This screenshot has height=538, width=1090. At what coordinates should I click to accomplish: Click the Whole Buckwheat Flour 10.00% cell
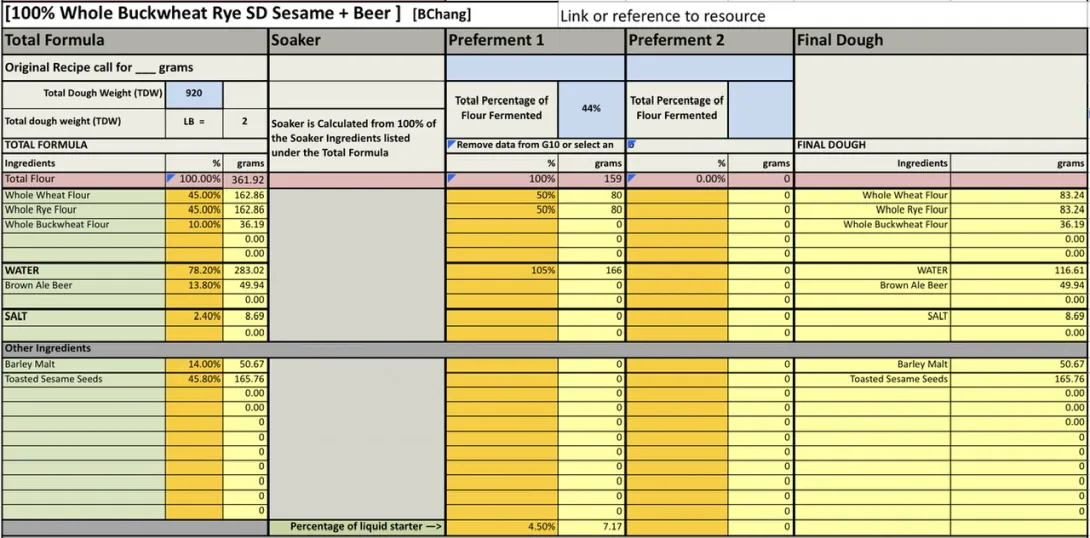tap(194, 225)
